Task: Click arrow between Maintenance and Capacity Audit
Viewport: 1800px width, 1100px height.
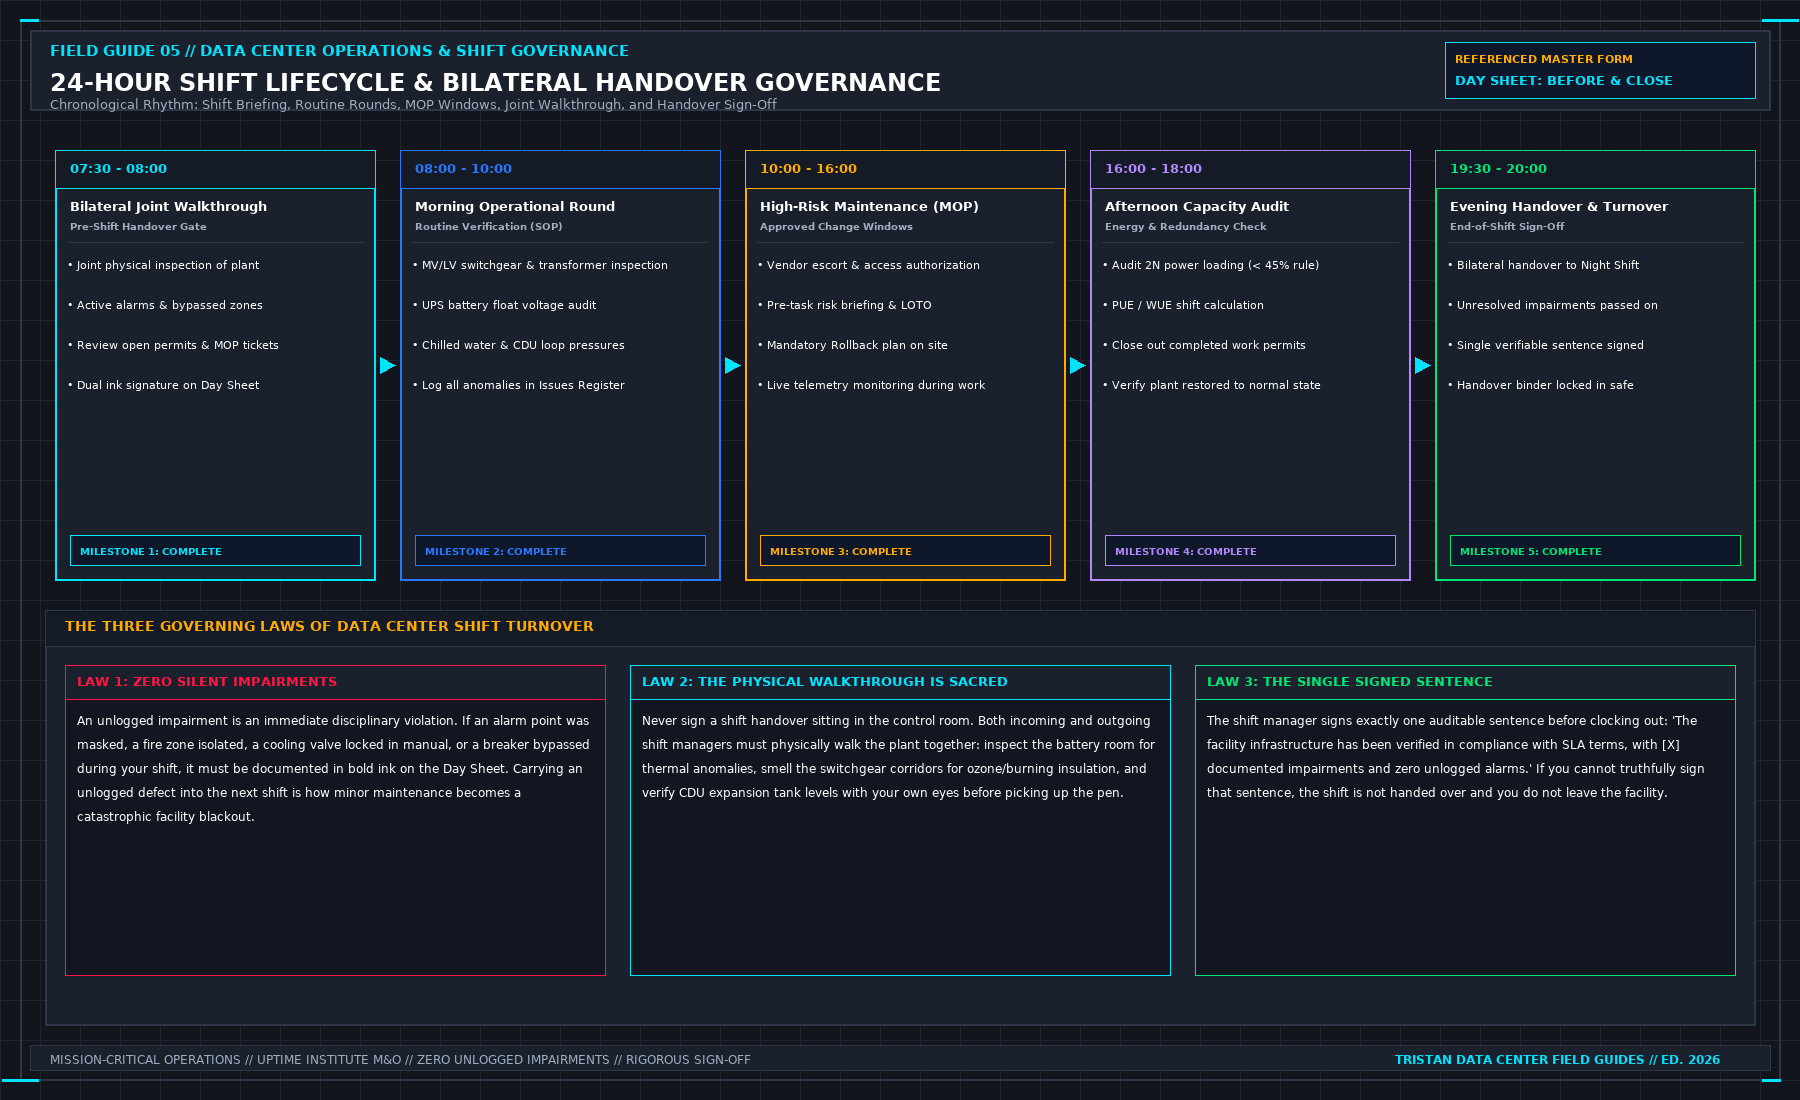Action: (x=1078, y=366)
